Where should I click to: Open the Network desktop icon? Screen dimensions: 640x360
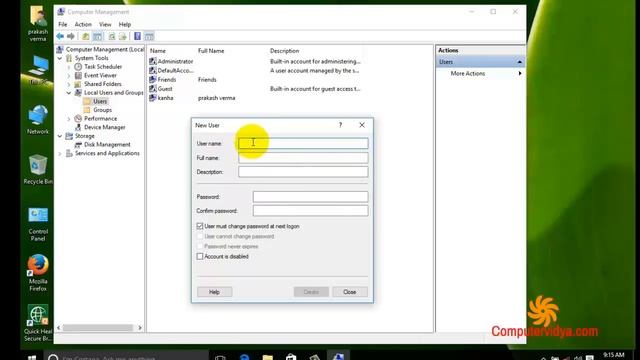[38, 120]
